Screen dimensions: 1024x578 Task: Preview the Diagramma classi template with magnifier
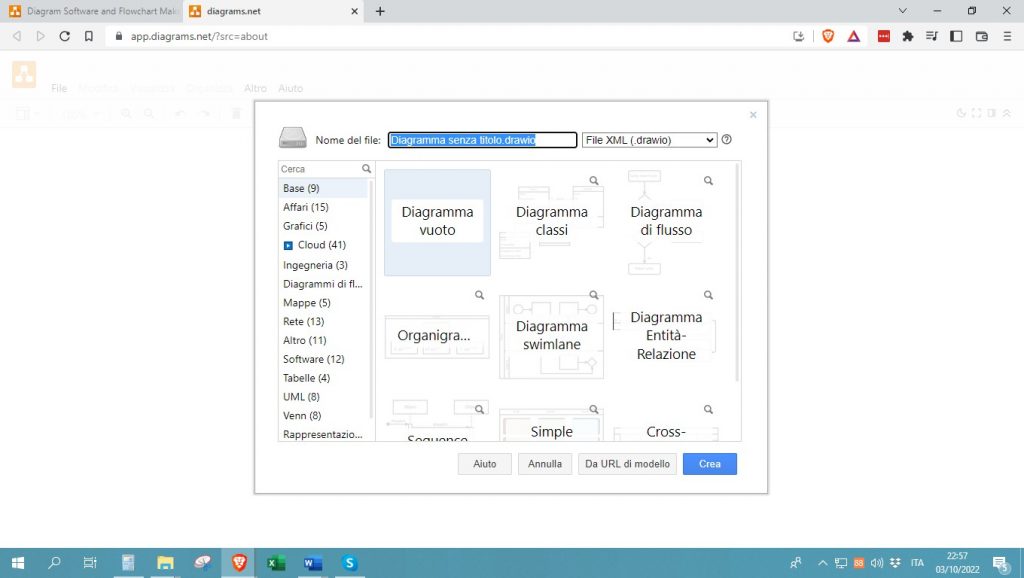click(x=594, y=181)
